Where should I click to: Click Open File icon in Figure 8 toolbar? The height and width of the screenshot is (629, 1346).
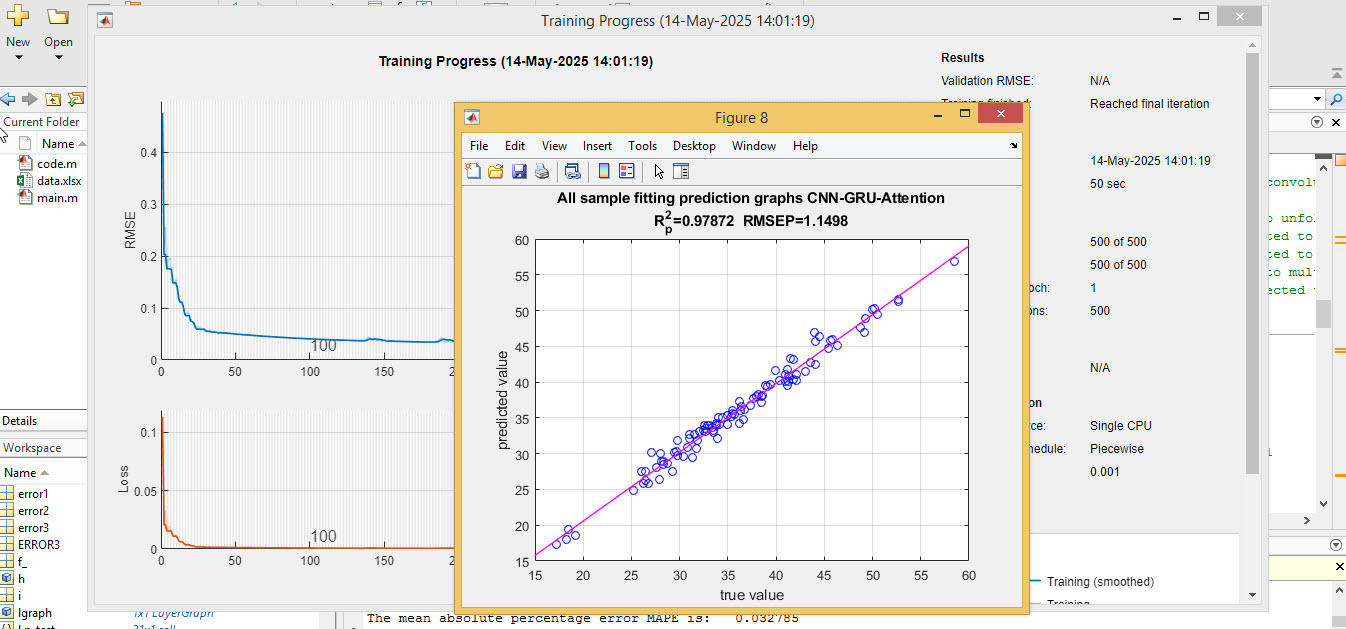point(496,171)
